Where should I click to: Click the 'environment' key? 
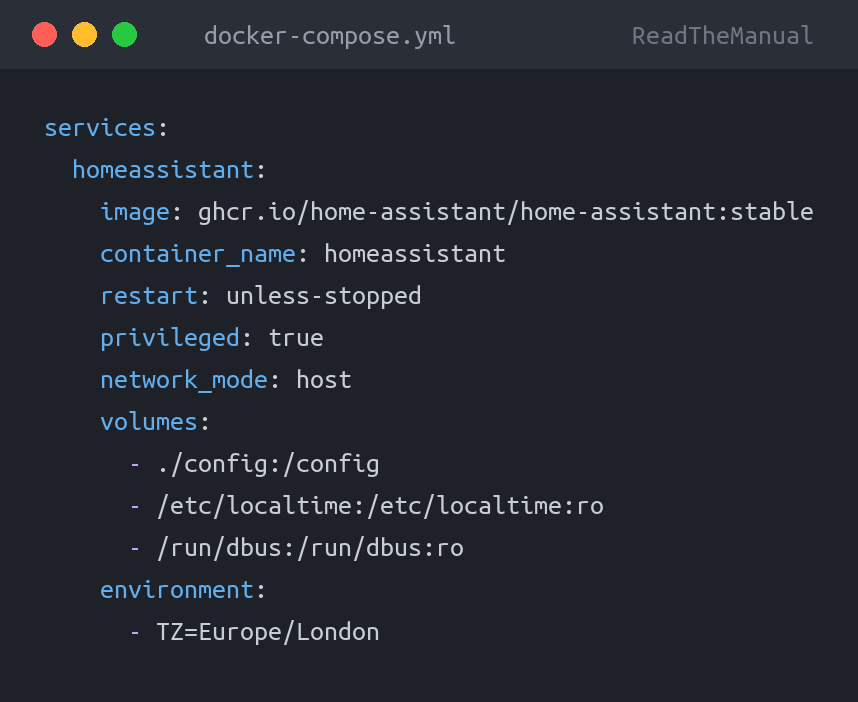[x=177, y=590]
